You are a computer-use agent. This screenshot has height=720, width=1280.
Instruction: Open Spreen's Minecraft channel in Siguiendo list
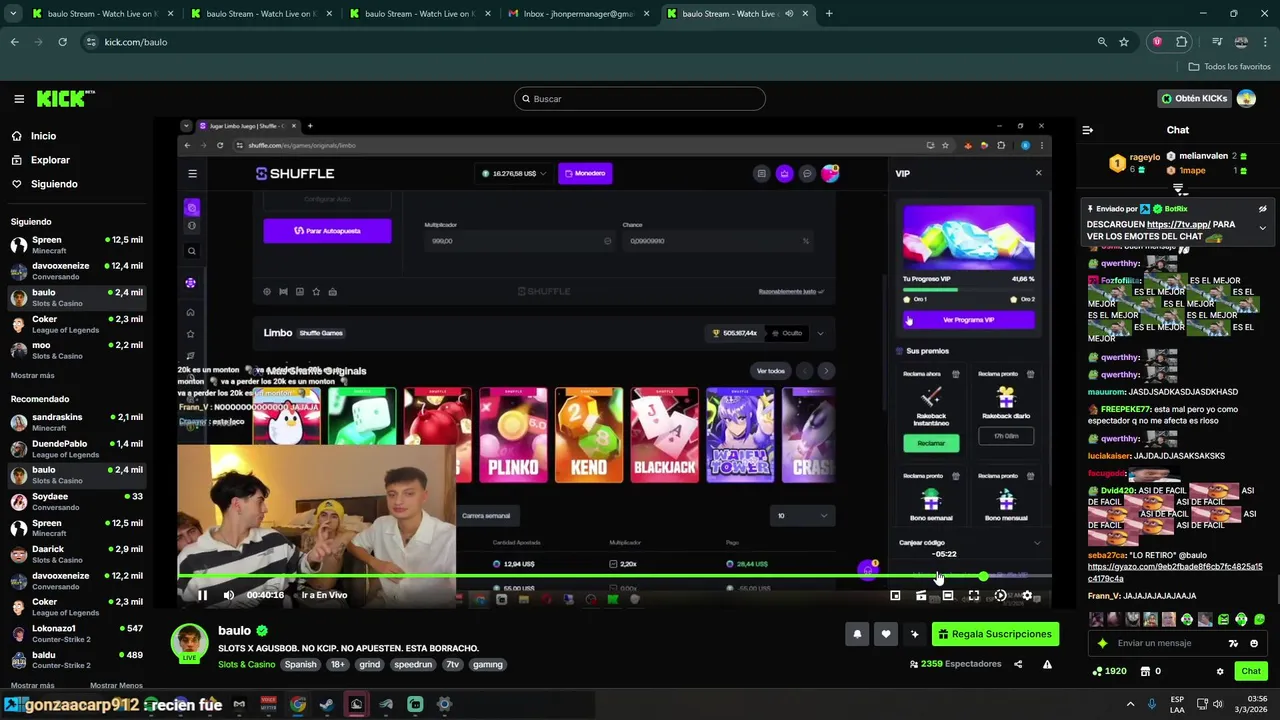(76, 245)
